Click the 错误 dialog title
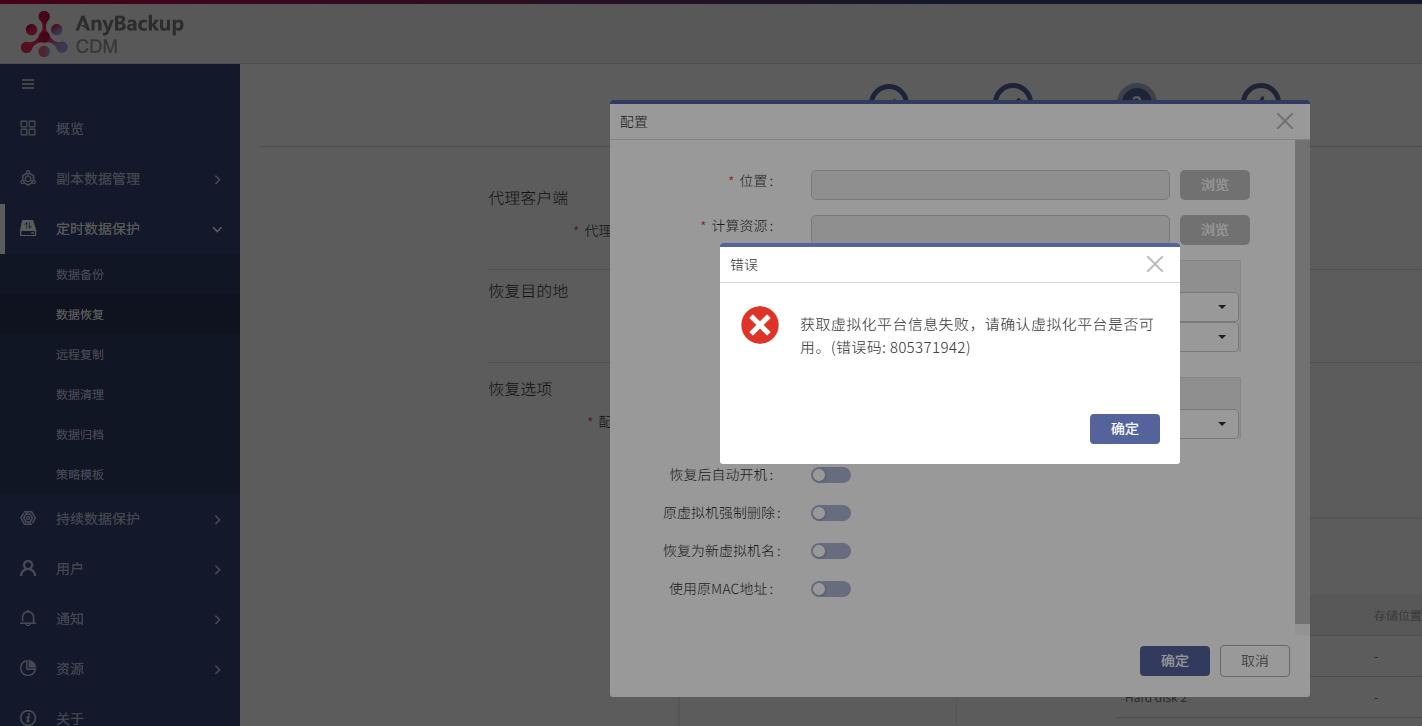Image resolution: width=1422 pixels, height=726 pixels. pos(744,265)
